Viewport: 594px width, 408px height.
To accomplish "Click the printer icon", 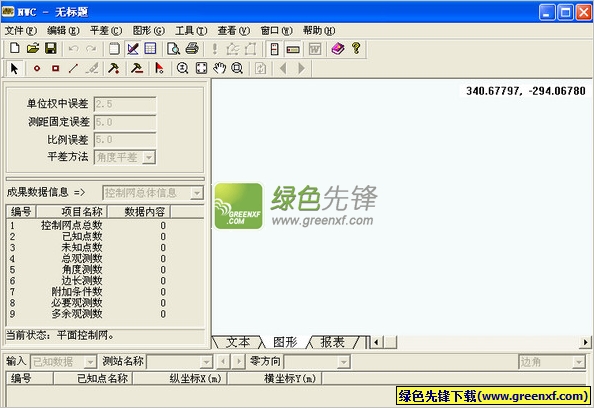I will click(192, 48).
